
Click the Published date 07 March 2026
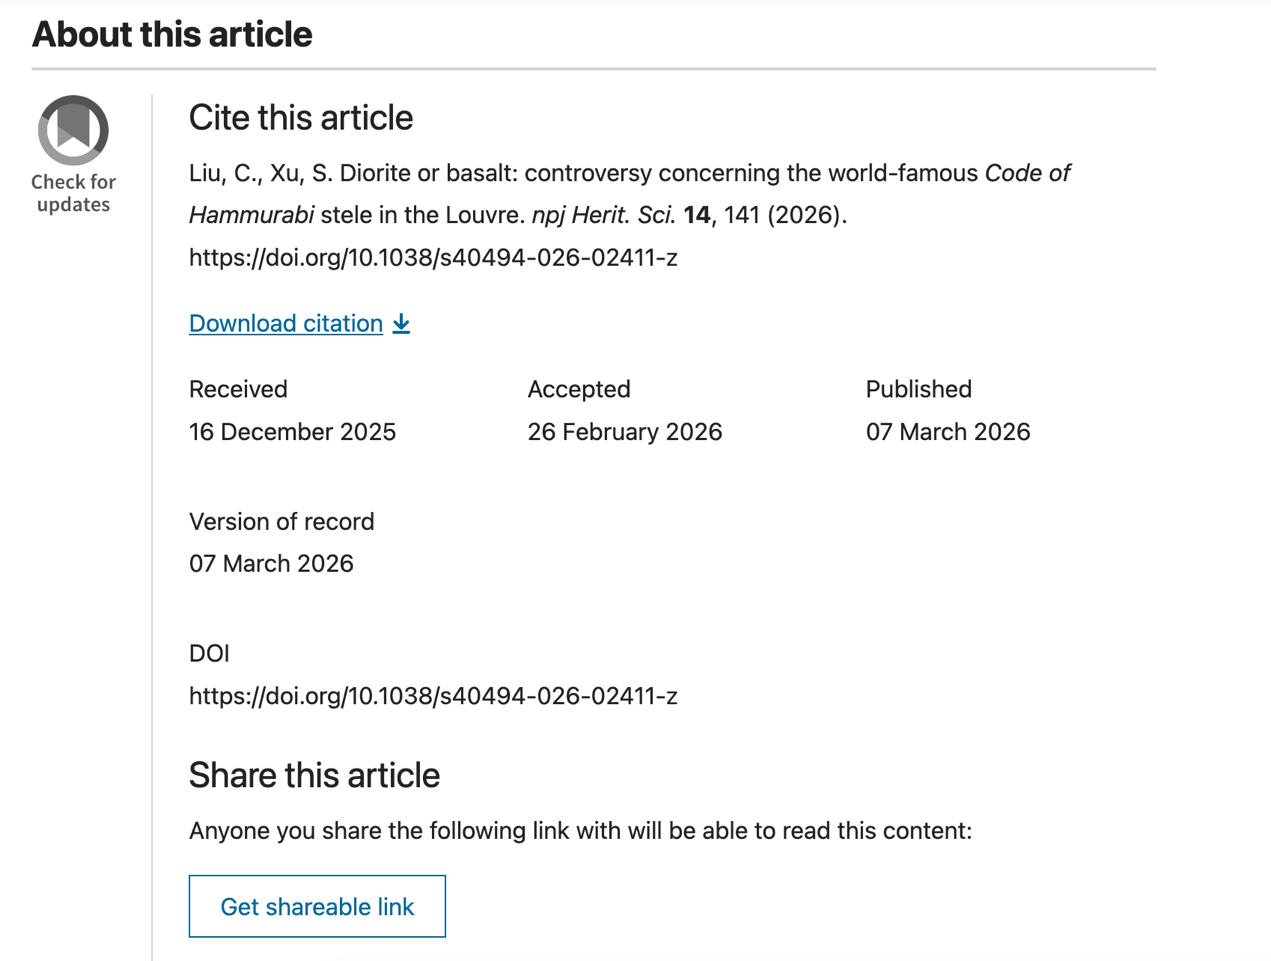click(x=947, y=432)
